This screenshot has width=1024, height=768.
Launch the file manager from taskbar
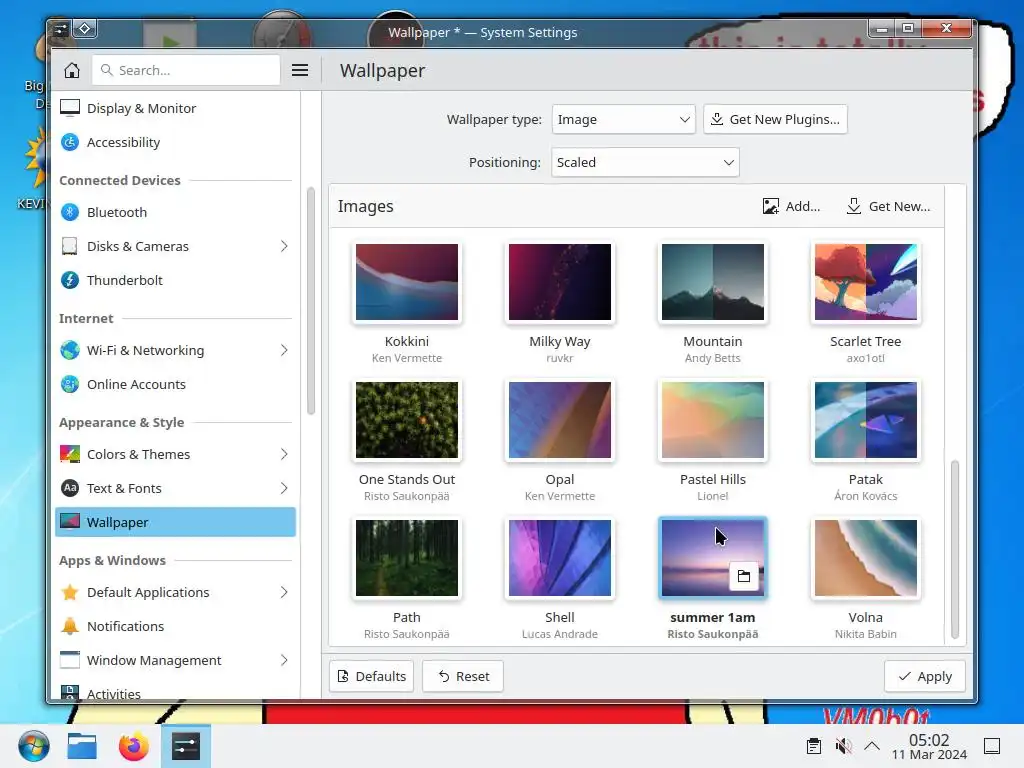pyautogui.click(x=82, y=746)
